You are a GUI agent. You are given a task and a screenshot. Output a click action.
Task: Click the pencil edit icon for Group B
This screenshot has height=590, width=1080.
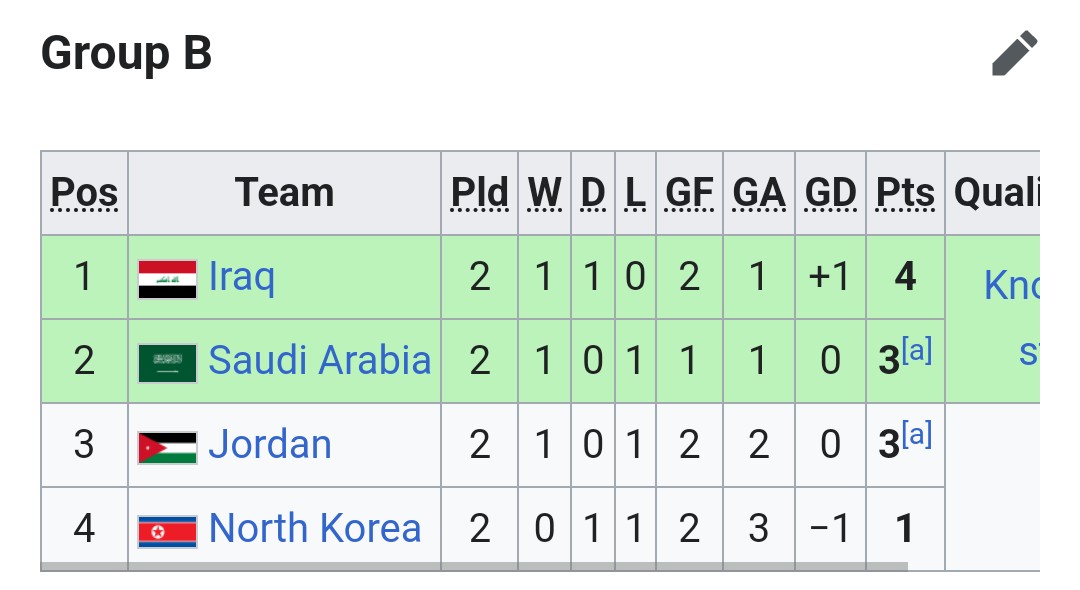1015,53
